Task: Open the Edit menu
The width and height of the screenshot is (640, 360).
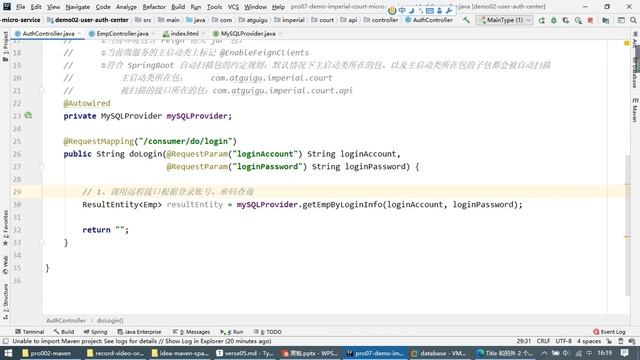Action: coord(36,7)
